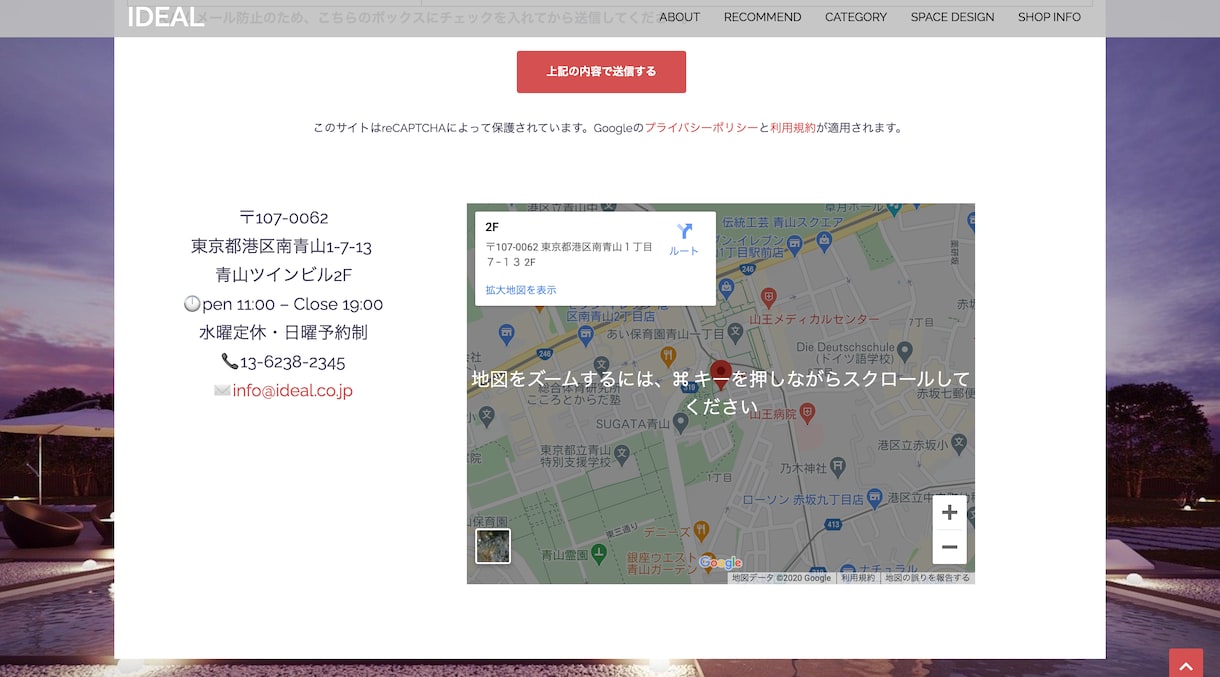Open 拡大地図を表示 larger map link

point(521,290)
